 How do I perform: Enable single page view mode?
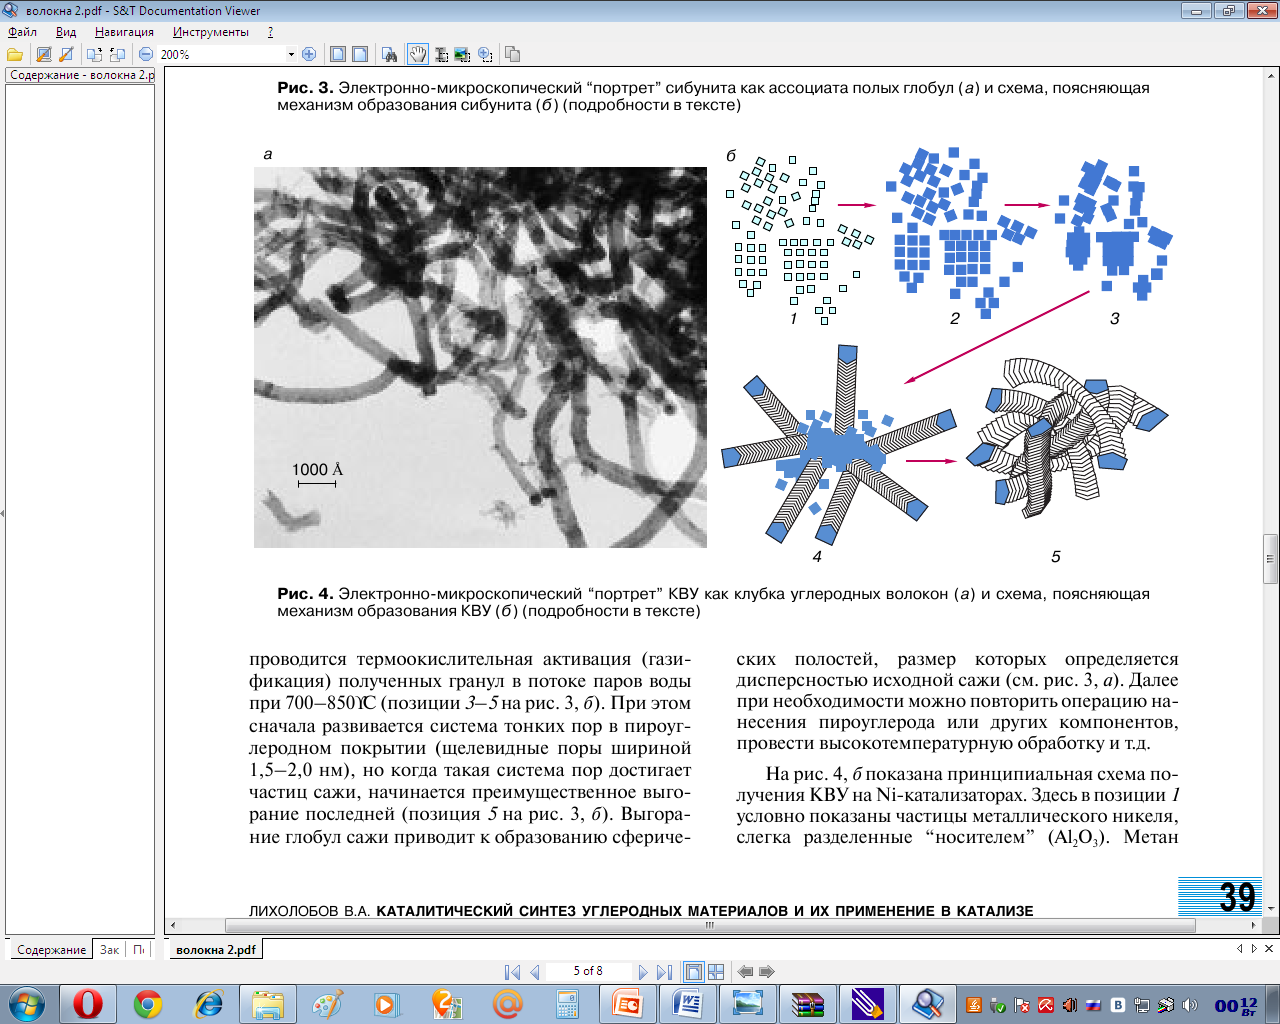(x=693, y=972)
